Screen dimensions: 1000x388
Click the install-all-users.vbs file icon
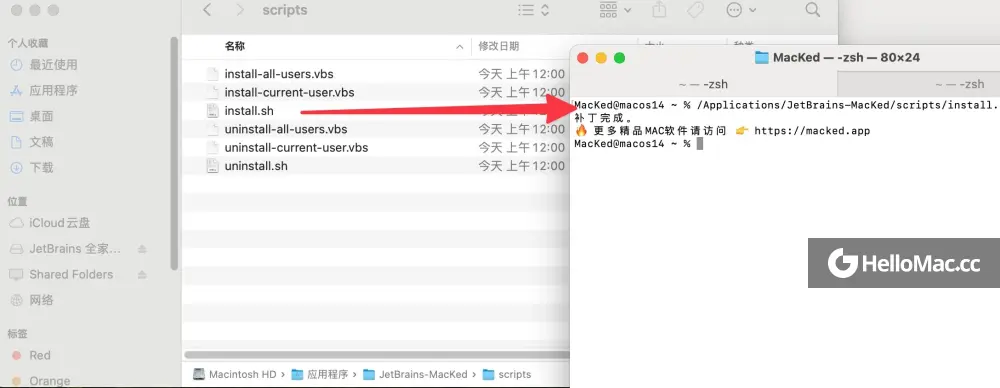212,74
